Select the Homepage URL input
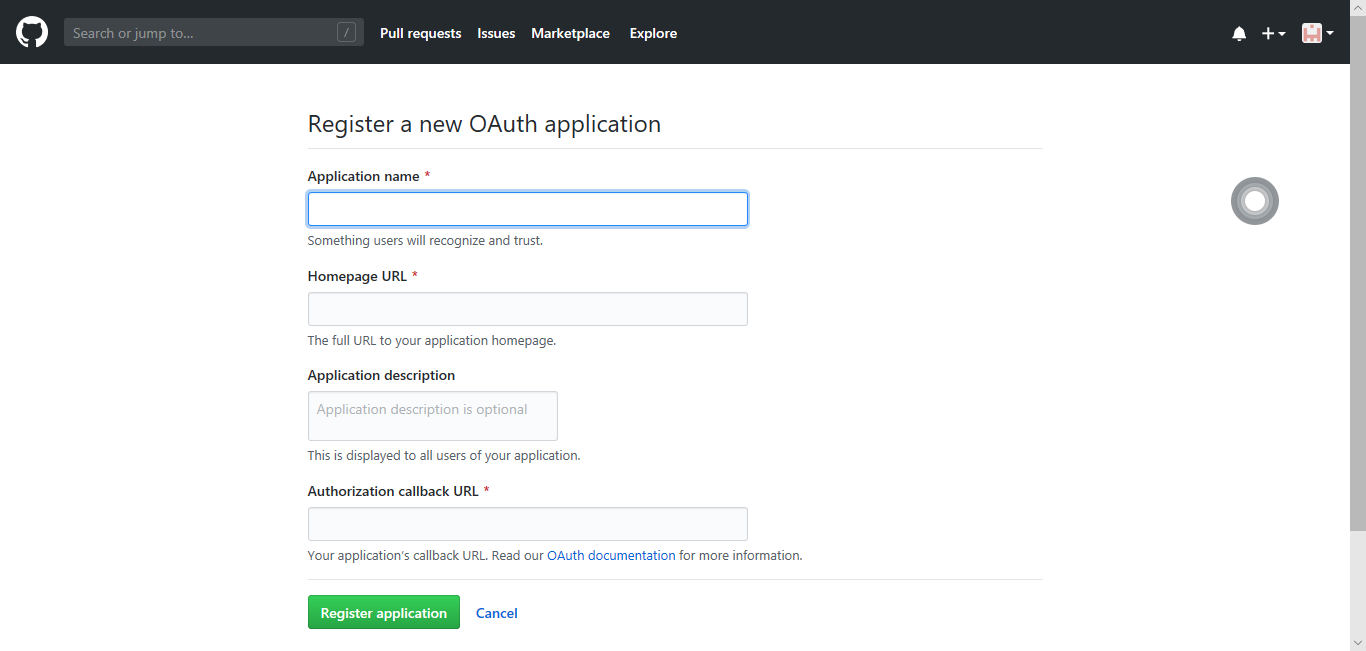This screenshot has width=1366, height=651. (528, 309)
